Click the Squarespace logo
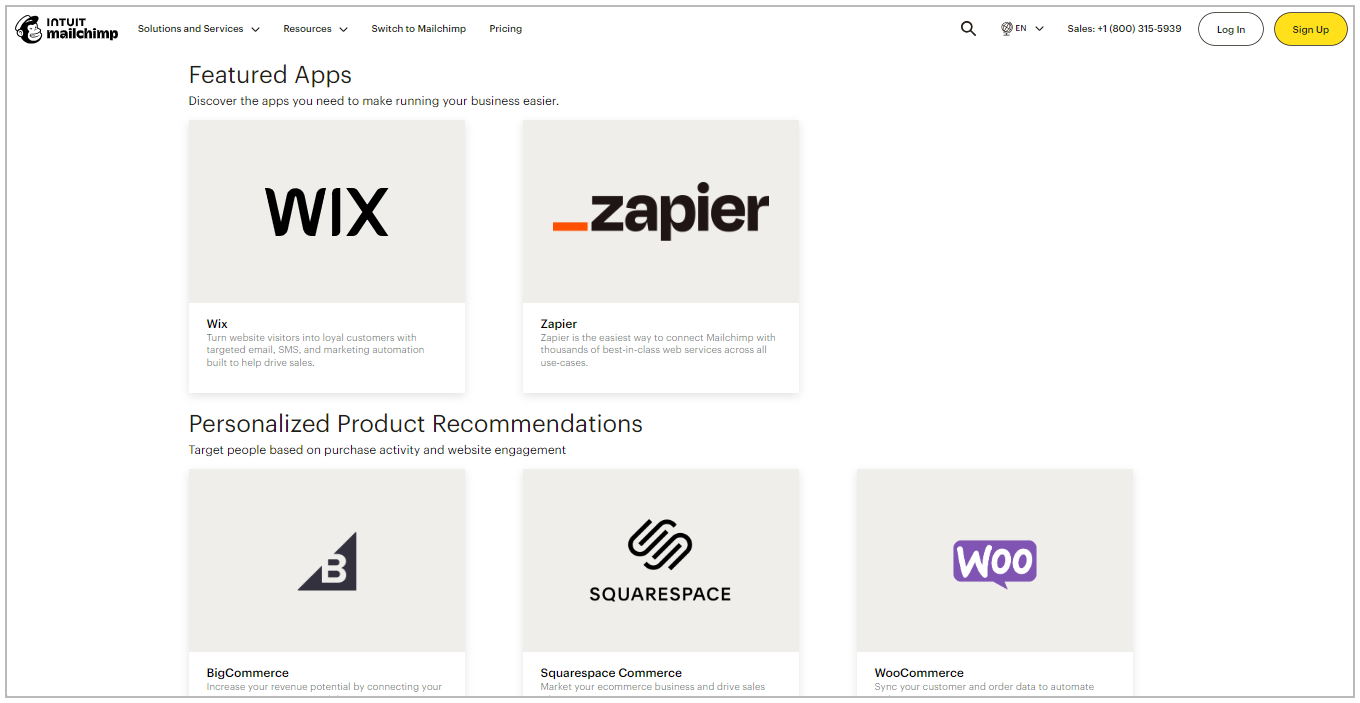The height and width of the screenshot is (703, 1360). tap(660, 560)
